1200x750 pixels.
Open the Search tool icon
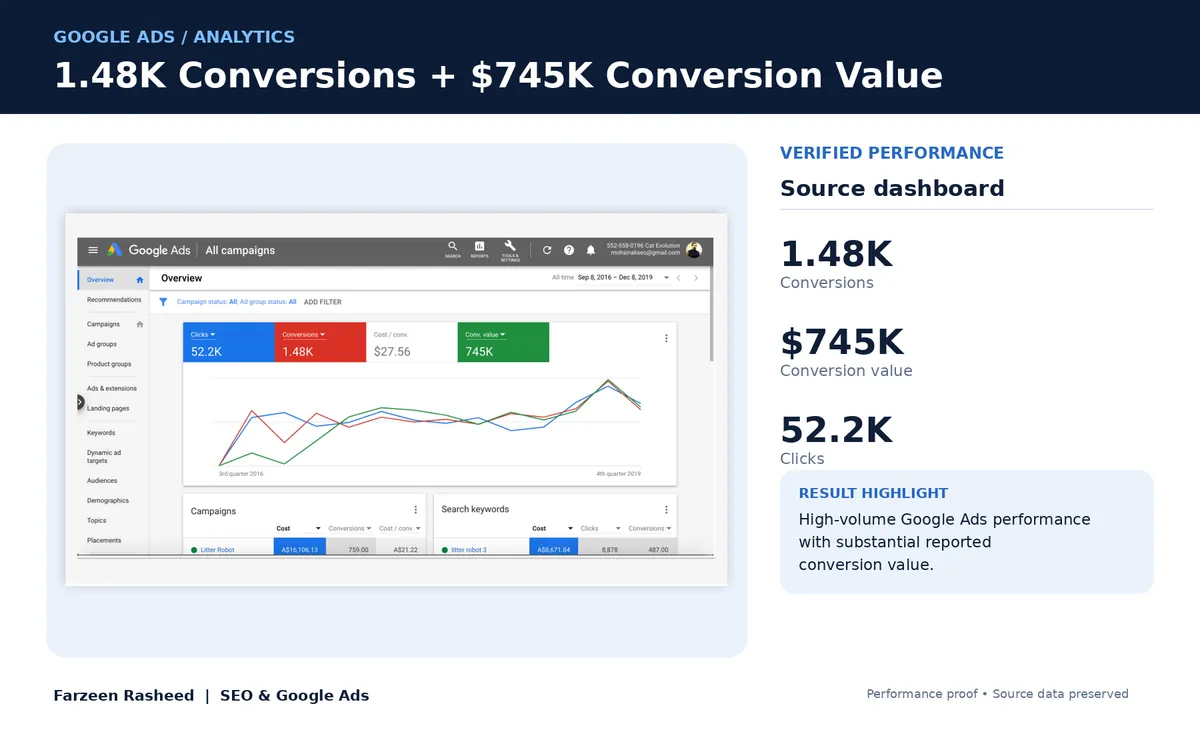coord(453,249)
